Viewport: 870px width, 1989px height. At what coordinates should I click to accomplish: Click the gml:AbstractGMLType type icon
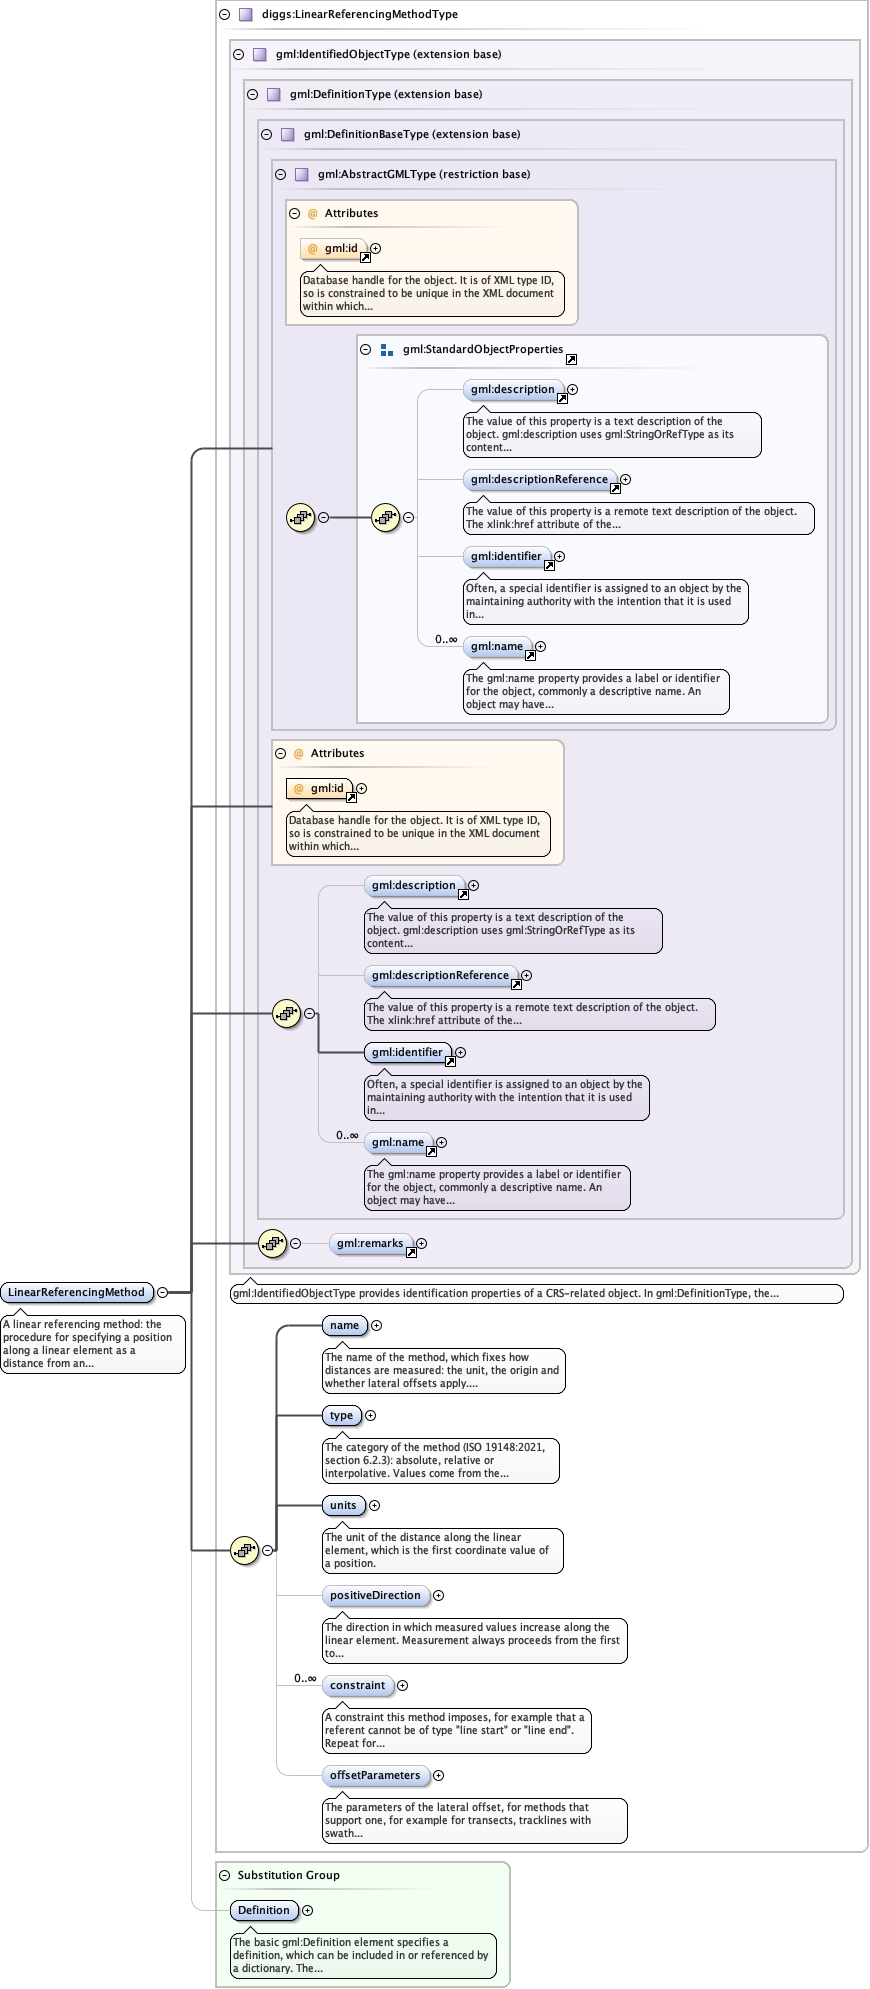pos(302,175)
